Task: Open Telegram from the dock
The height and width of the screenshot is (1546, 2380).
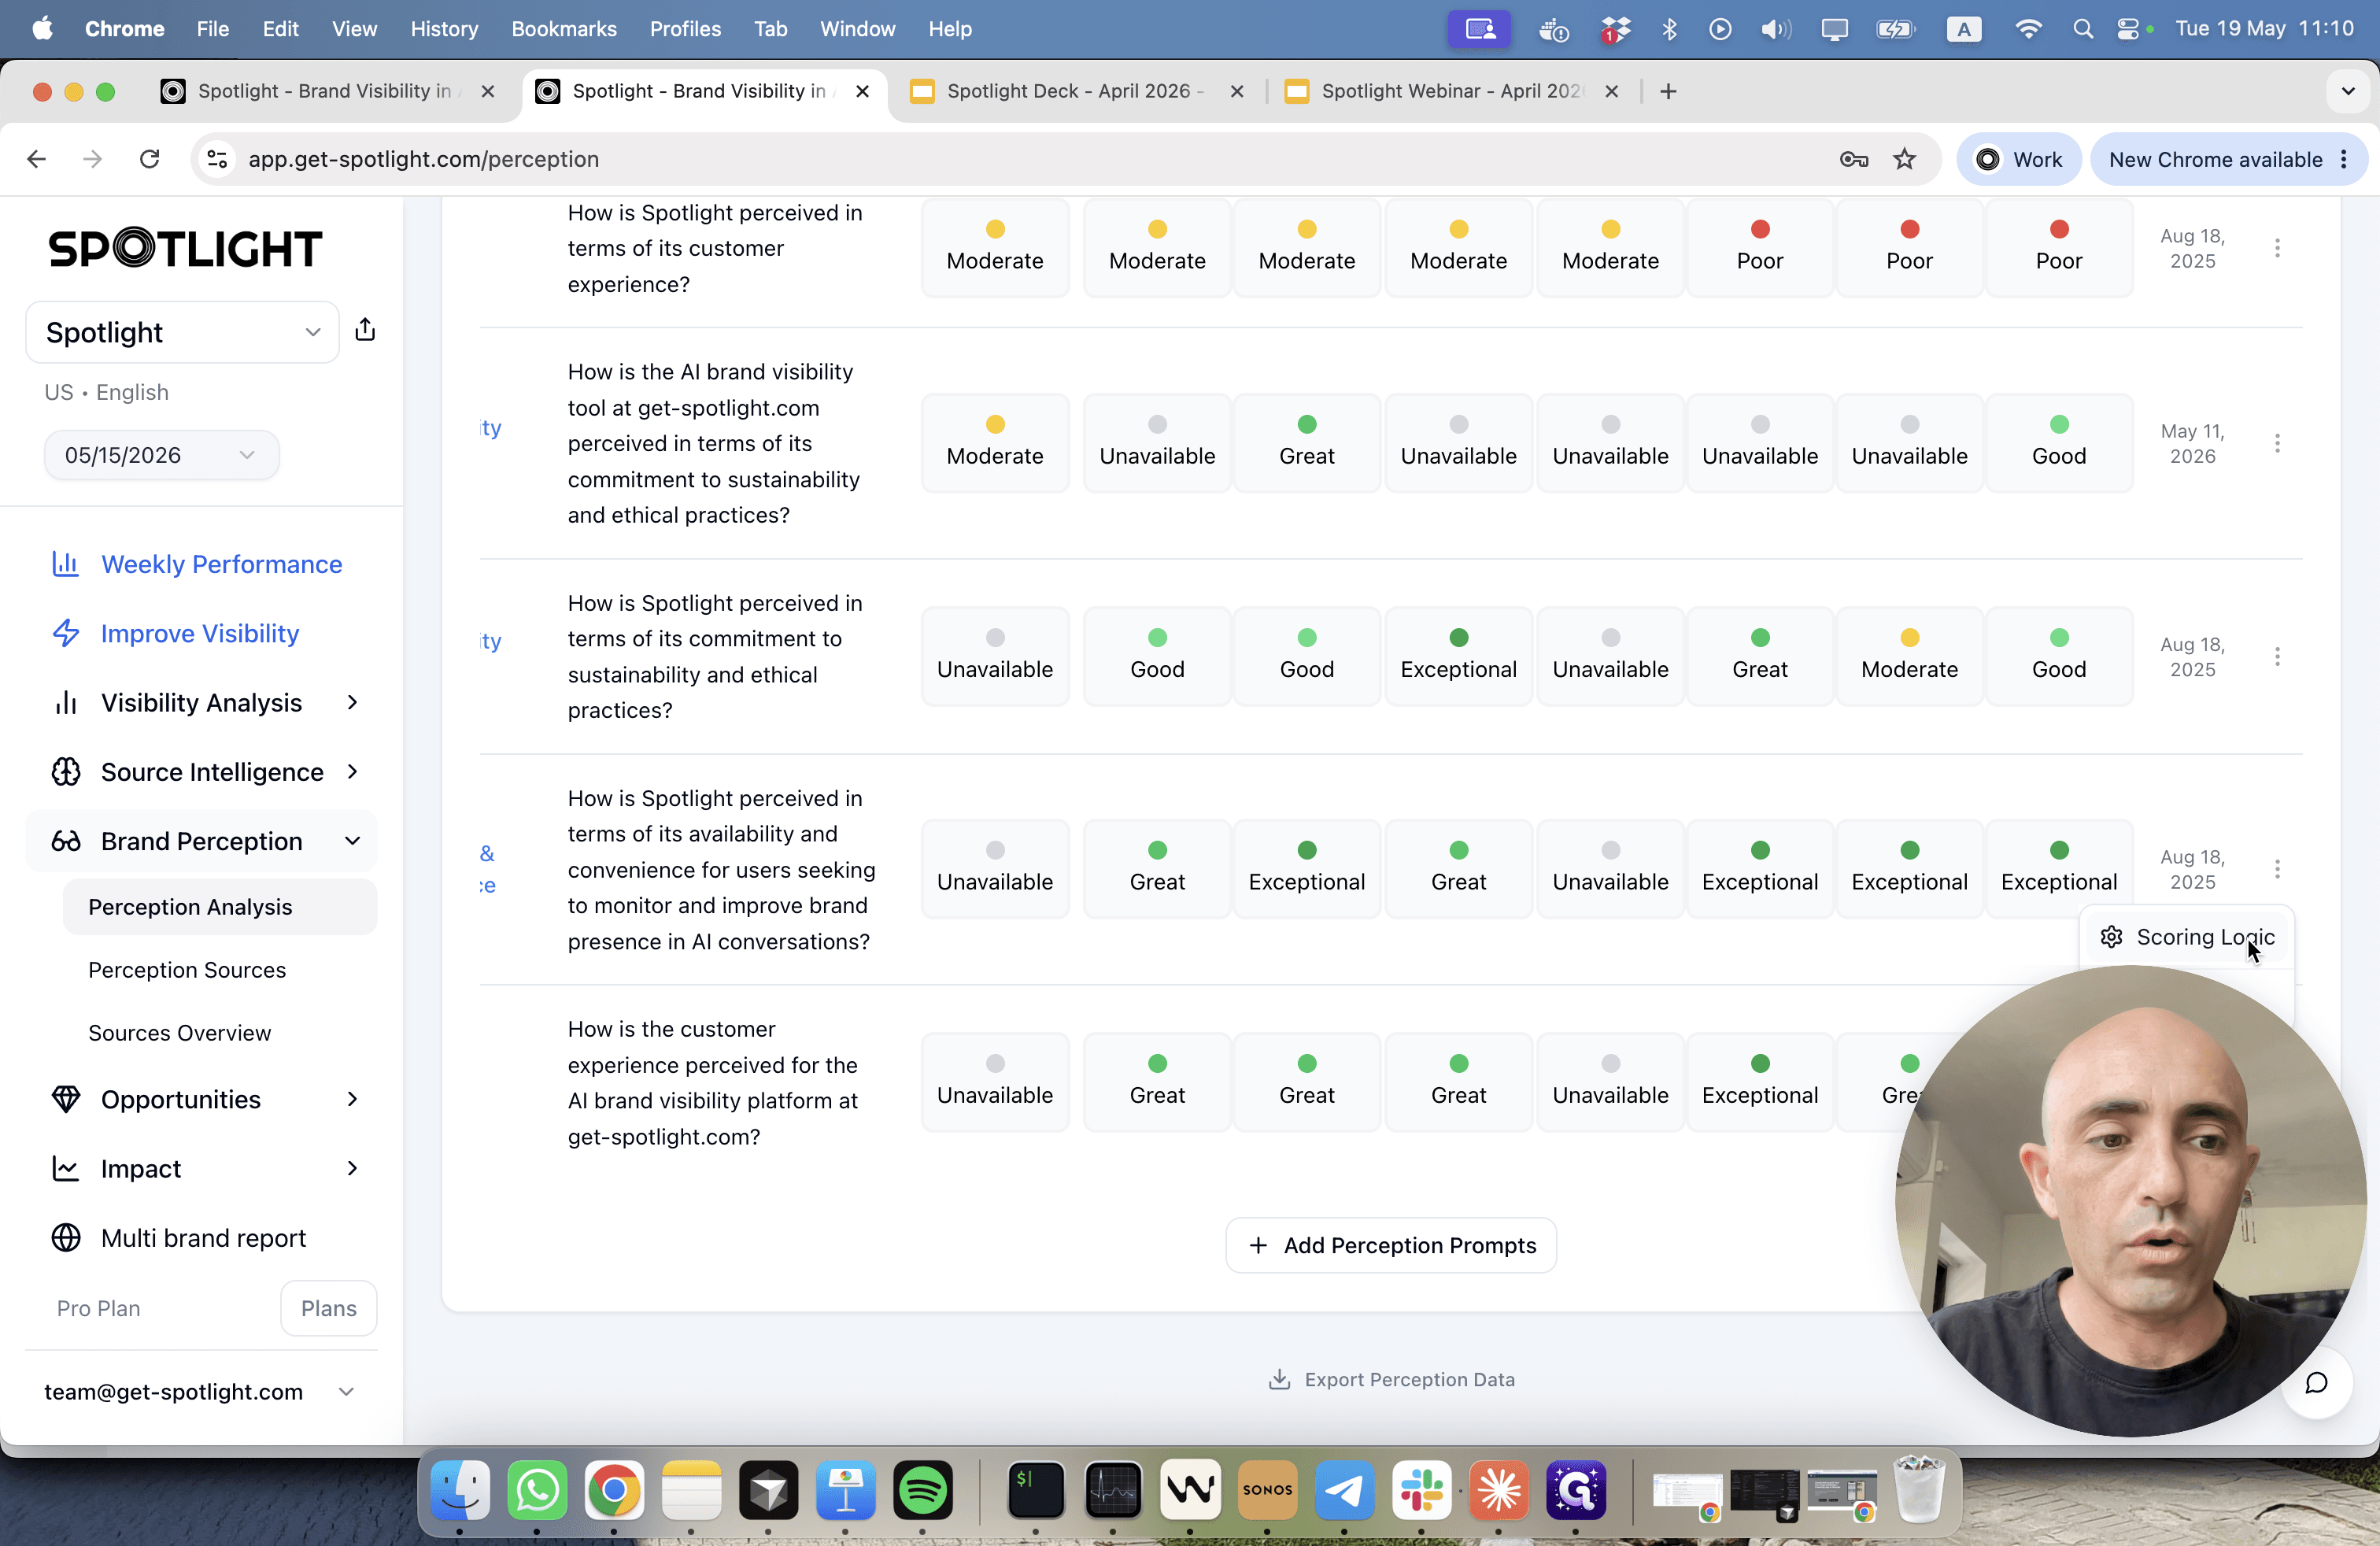Action: pos(1344,1490)
